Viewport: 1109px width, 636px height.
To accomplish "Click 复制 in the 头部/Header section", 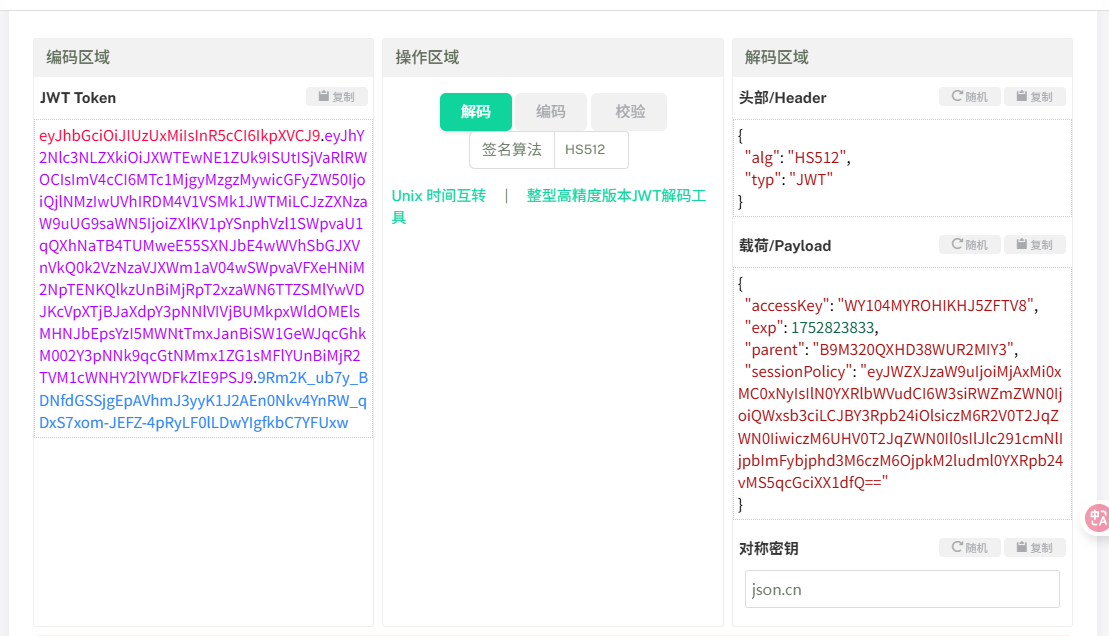I will coord(1034,97).
